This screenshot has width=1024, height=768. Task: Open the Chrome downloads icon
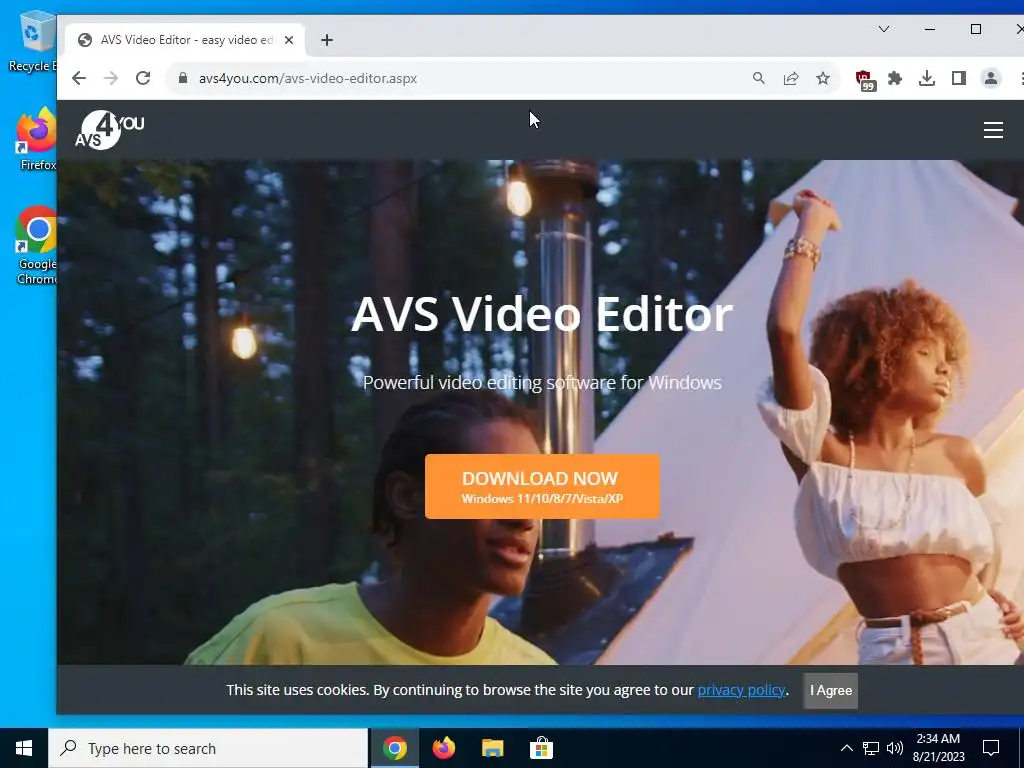click(x=927, y=78)
